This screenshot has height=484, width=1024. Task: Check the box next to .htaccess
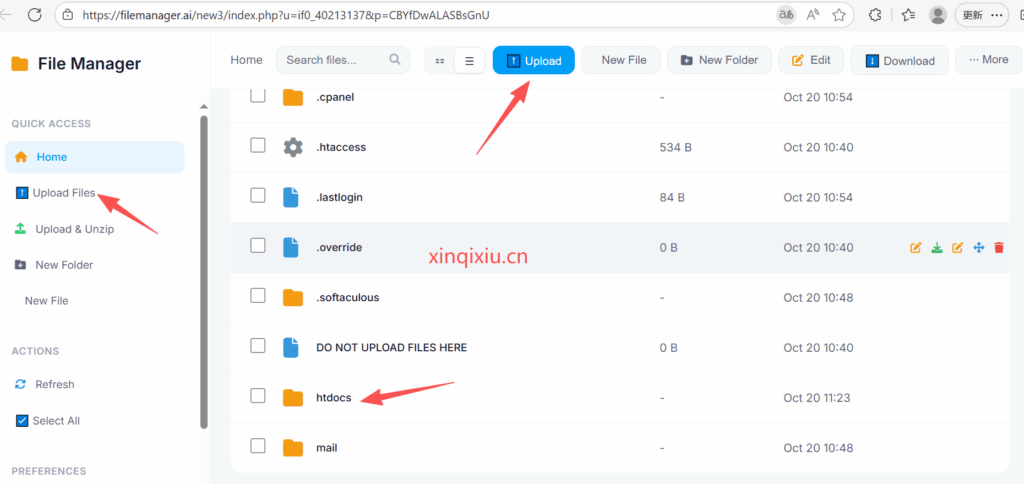[x=258, y=146]
